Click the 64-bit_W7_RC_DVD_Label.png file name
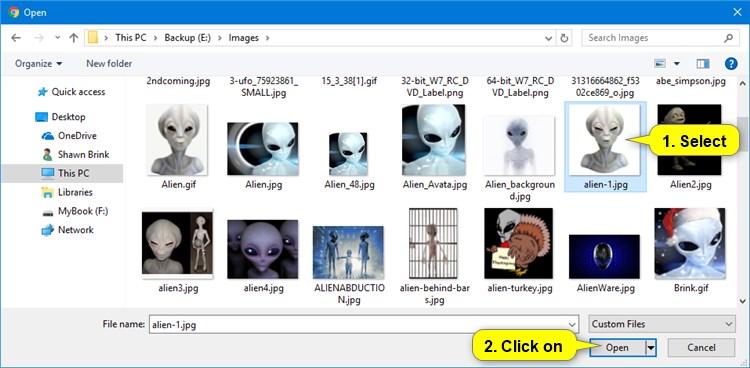Viewport: 750px width, 368px height. pos(520,87)
